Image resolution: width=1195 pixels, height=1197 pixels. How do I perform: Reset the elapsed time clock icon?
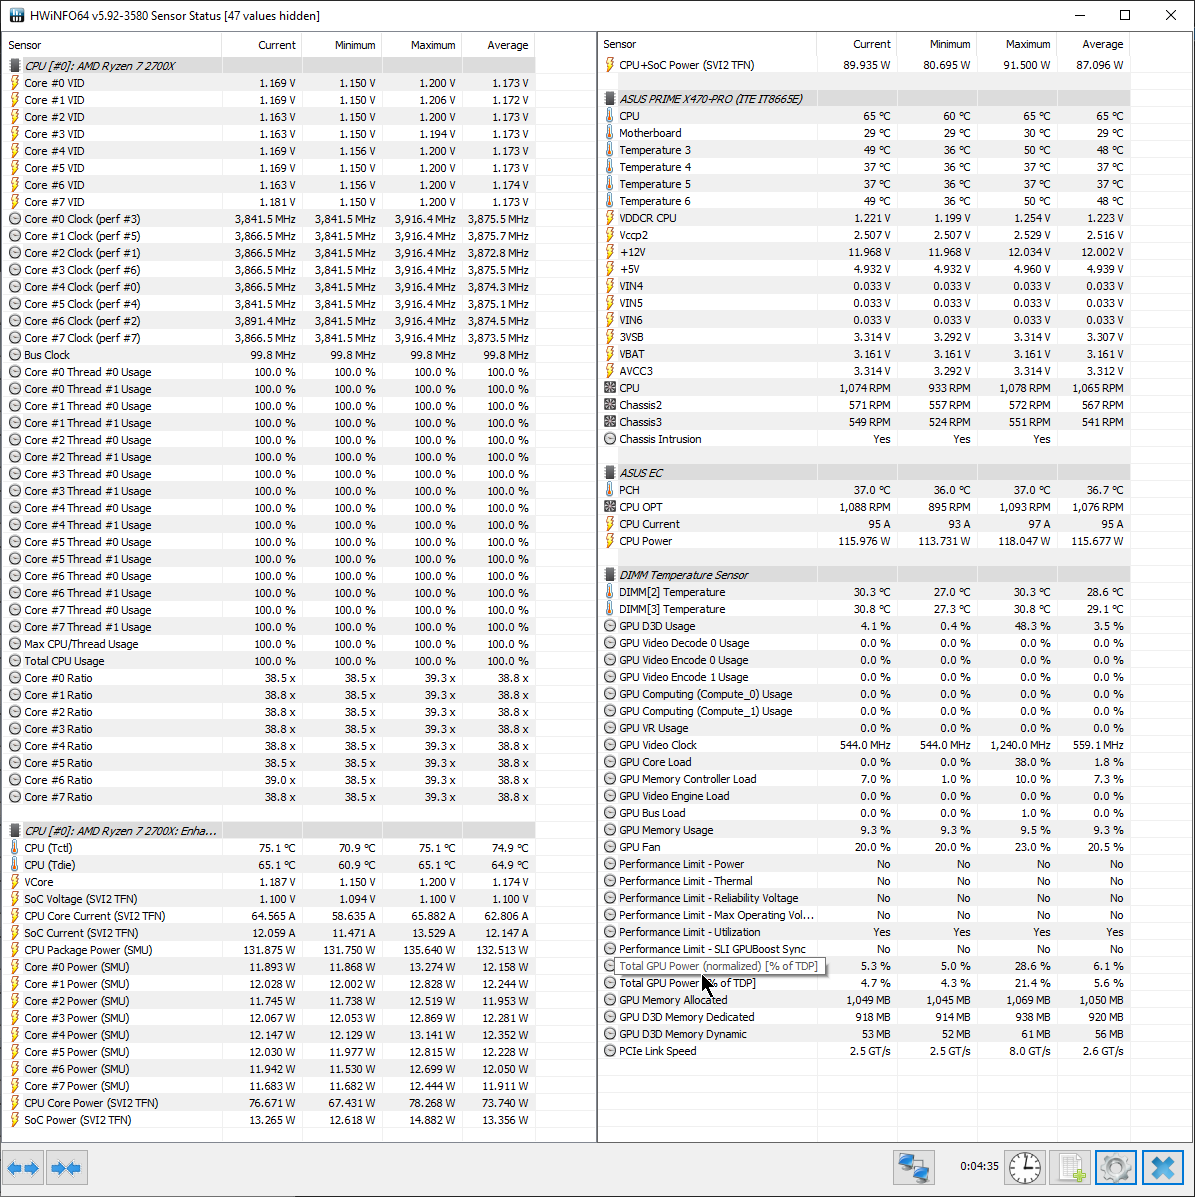click(x=1025, y=1167)
